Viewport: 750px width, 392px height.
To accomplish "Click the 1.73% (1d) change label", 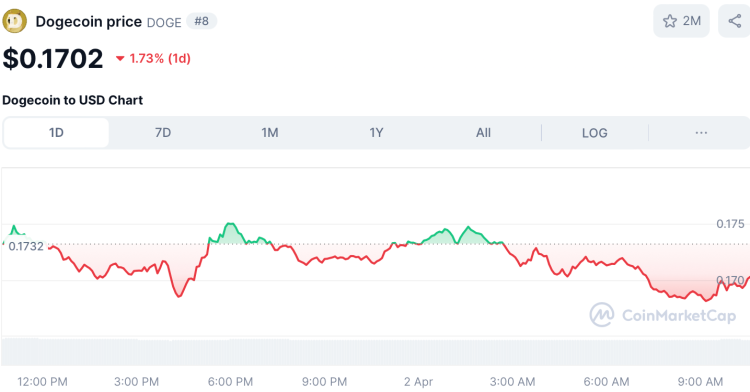I will pos(160,58).
